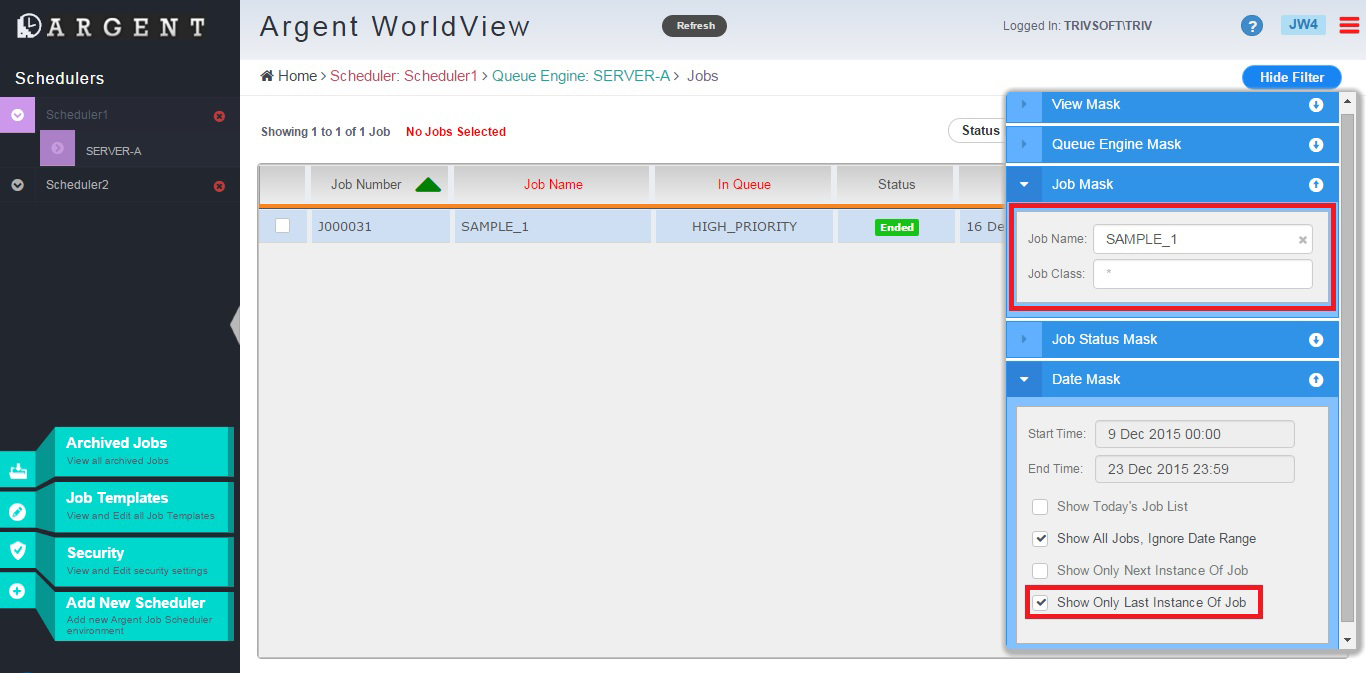Click the Job Class input field
Viewport: 1366px width, 673px height.
pos(1202,274)
